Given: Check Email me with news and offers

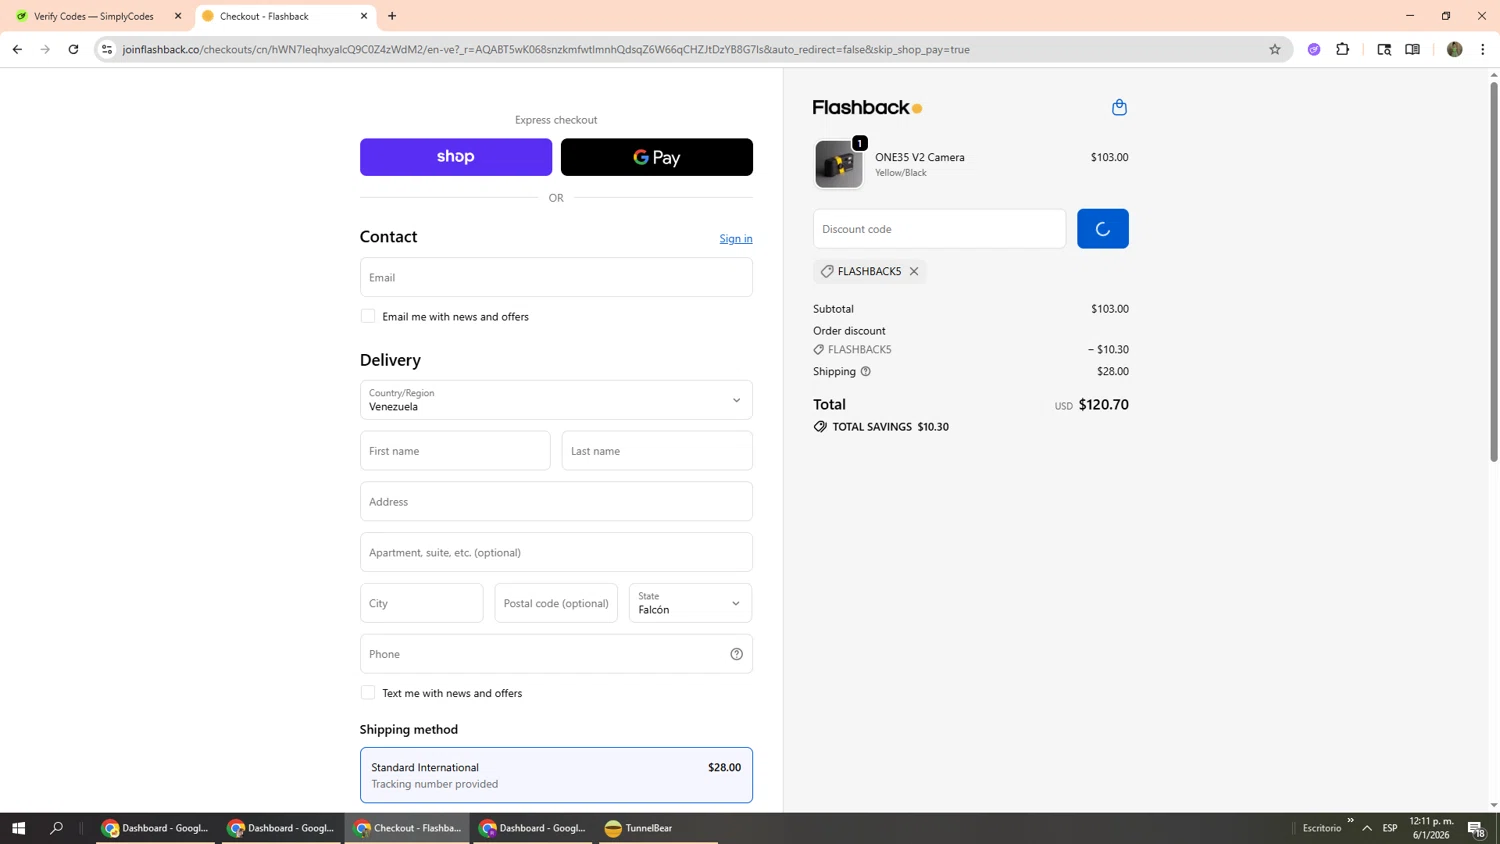Looking at the screenshot, I should click(x=368, y=316).
